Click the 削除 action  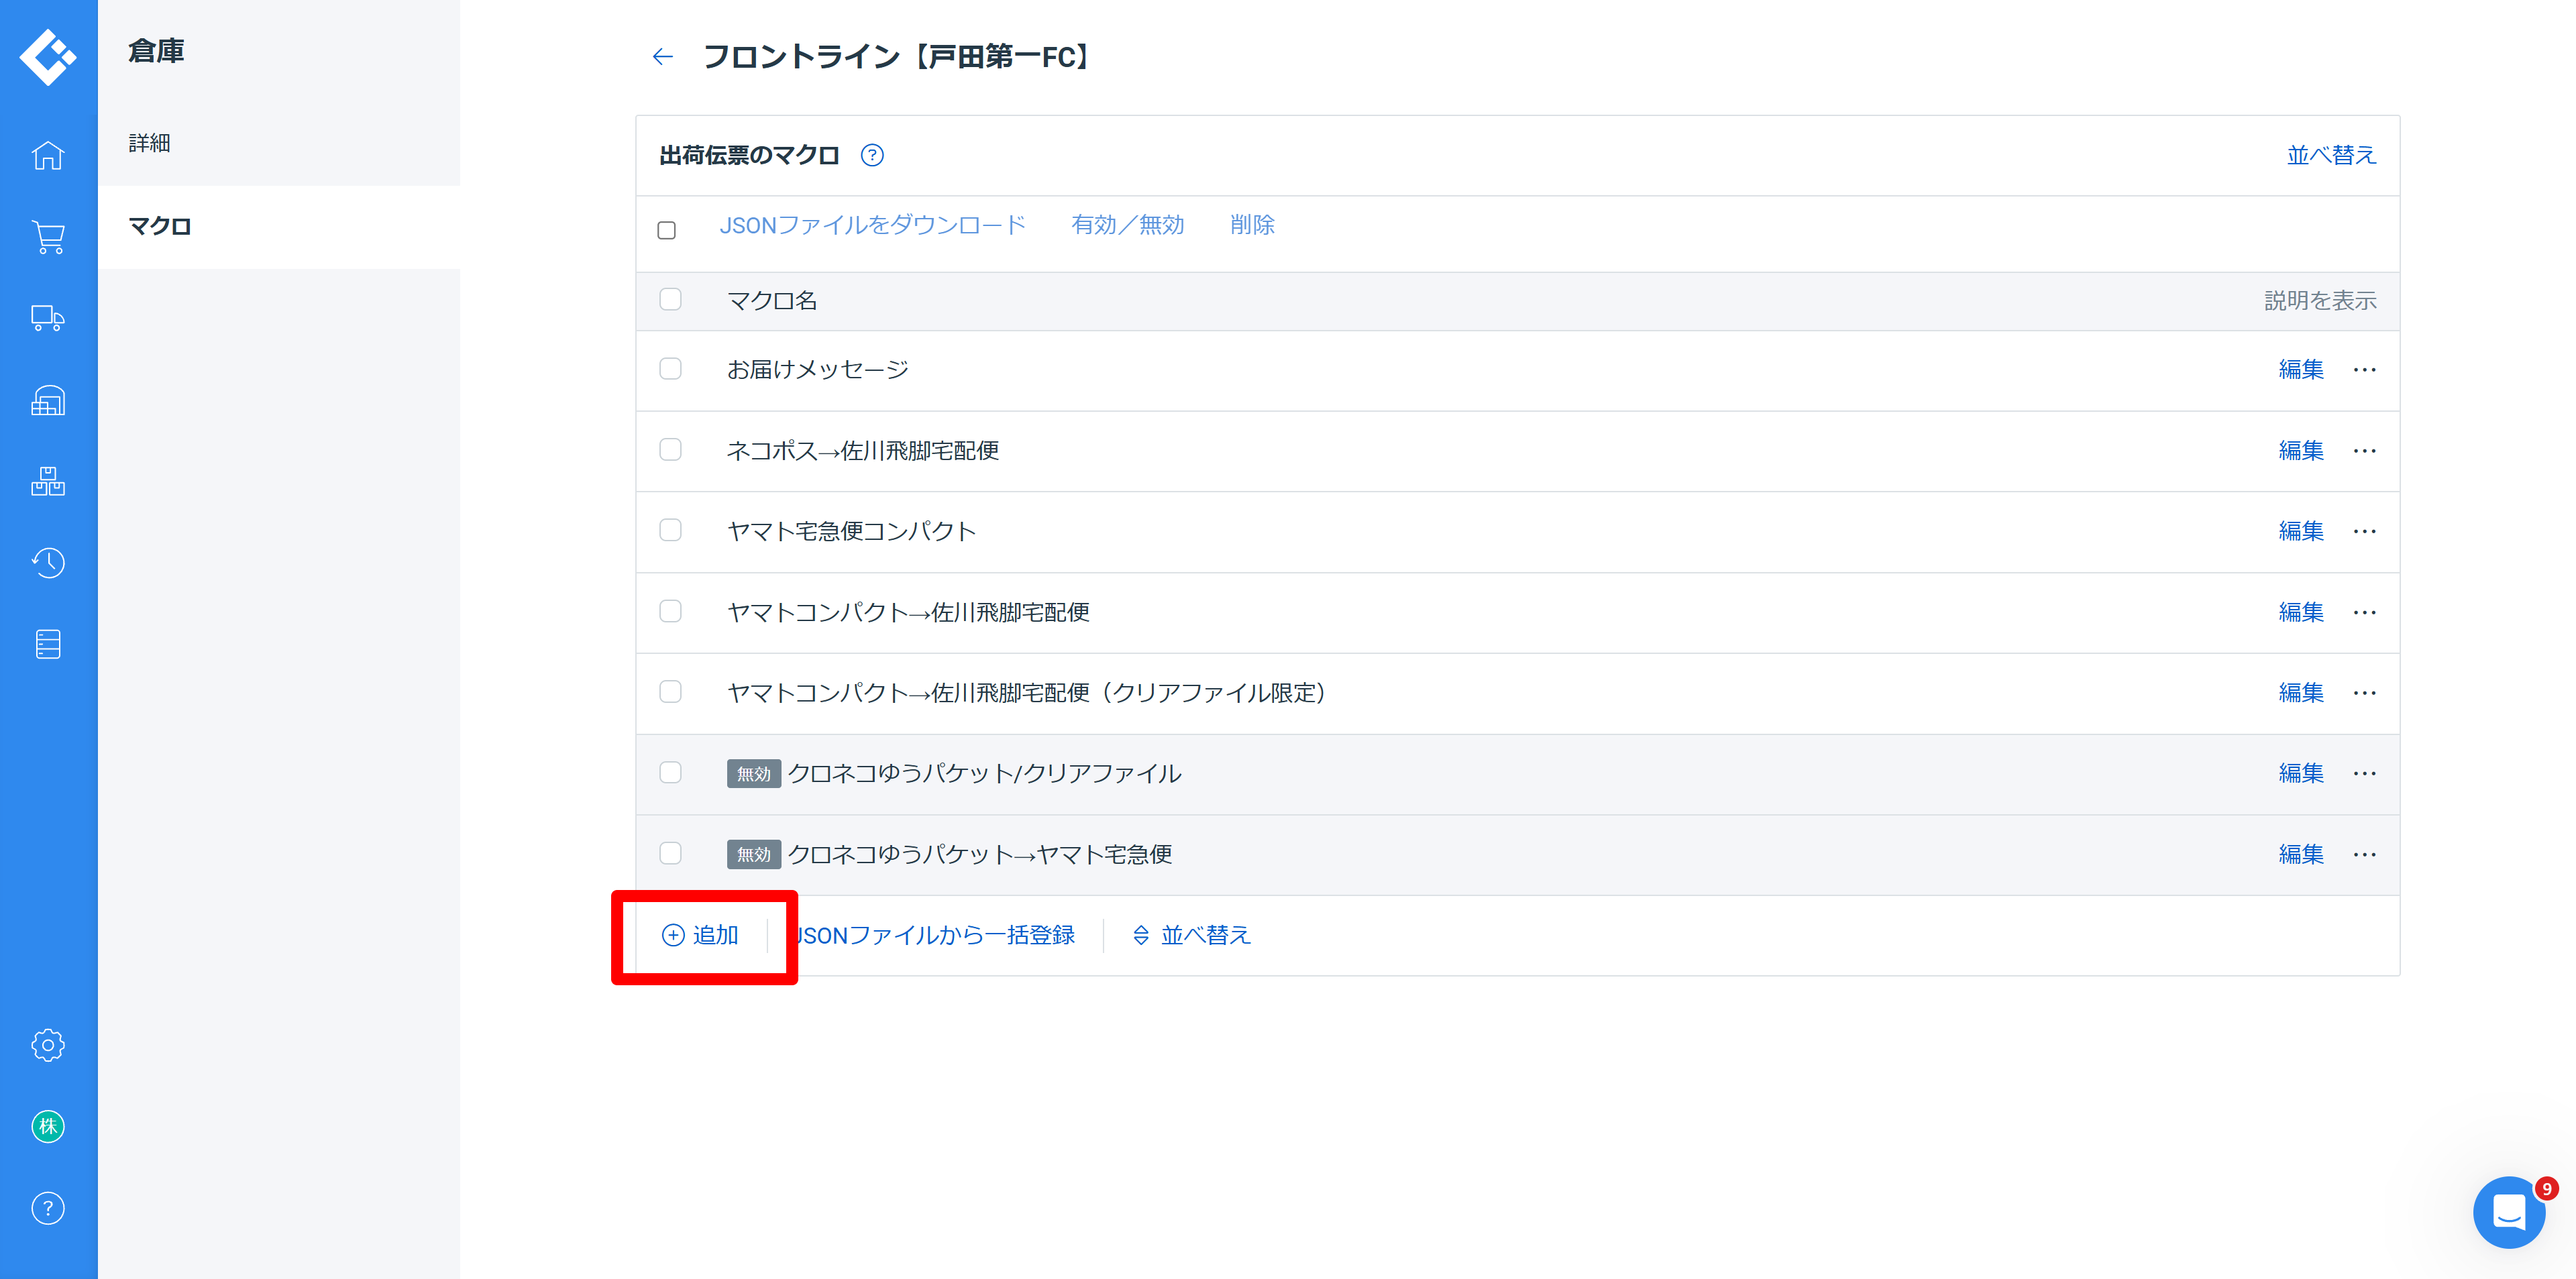tap(1252, 225)
